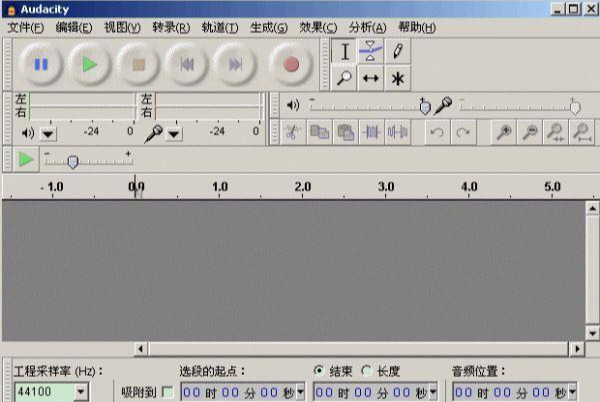Click the audio position time field
Image resolution: width=600 pixels, height=402 pixels.
(x=515, y=392)
